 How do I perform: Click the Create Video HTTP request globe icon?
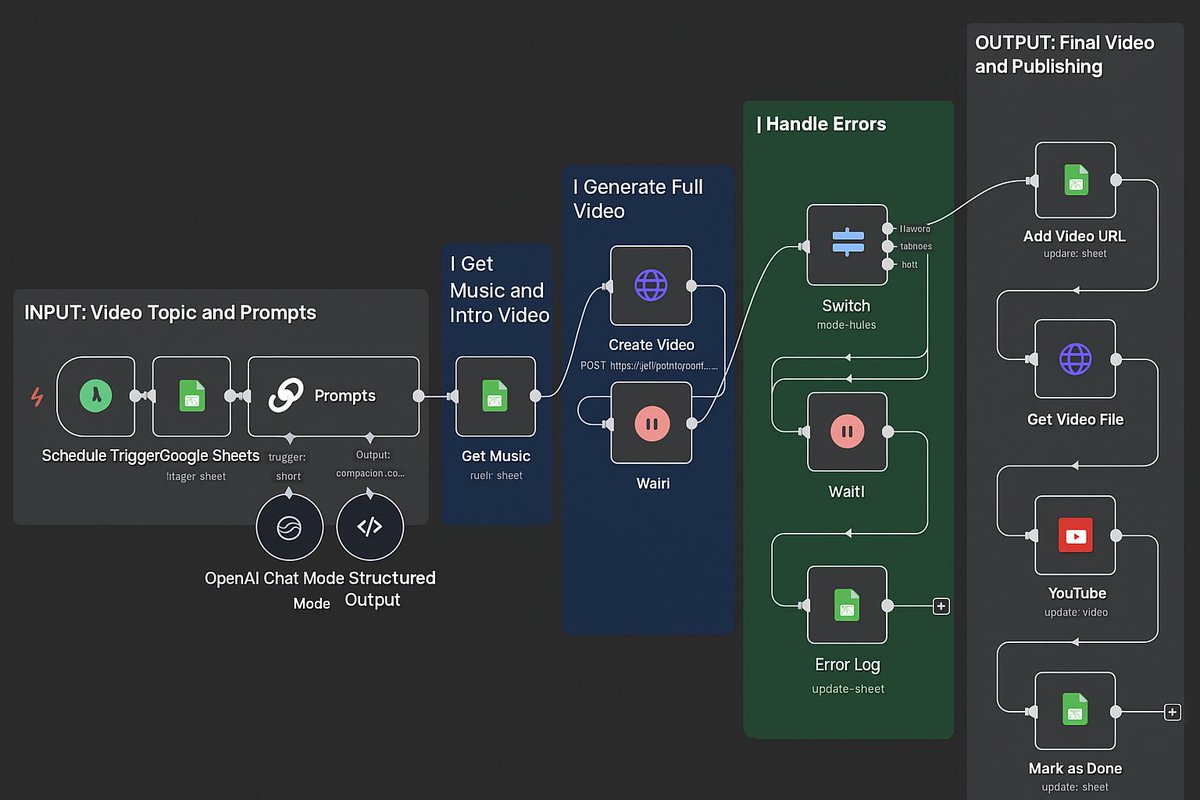(651, 287)
